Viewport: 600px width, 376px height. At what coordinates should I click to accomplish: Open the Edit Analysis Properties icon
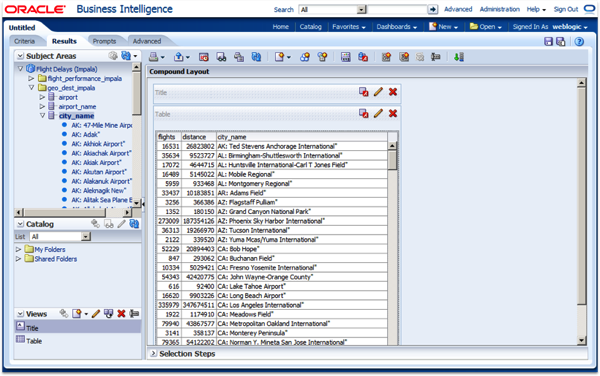346,57
